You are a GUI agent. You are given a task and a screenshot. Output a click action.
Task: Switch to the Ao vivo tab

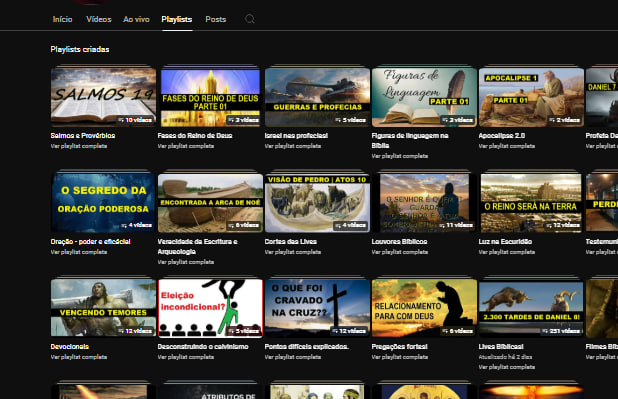point(136,19)
